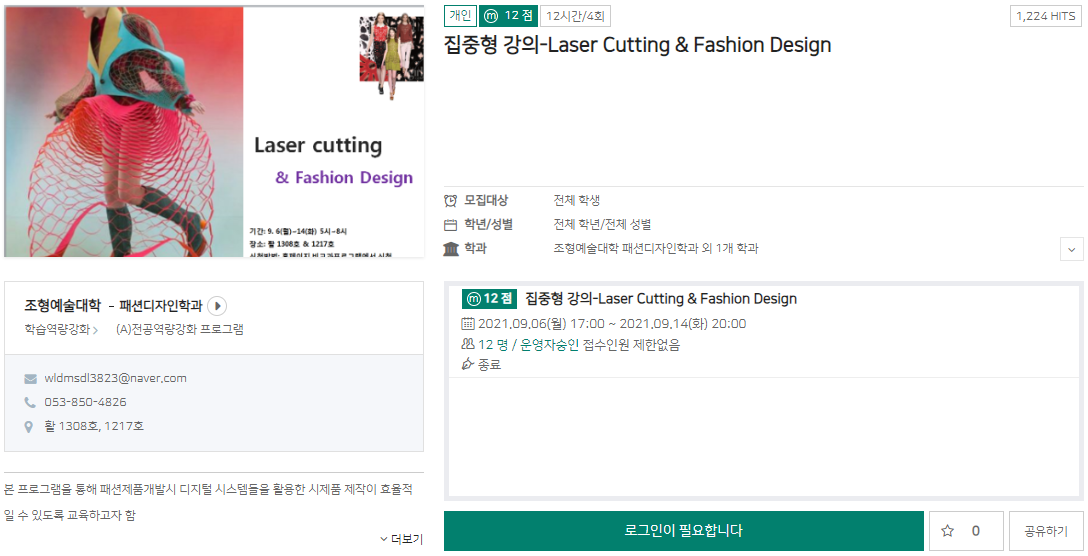Expand the 학과 department list chevron
Viewport: 1088px width, 556px height.
pyautogui.click(x=1071, y=249)
